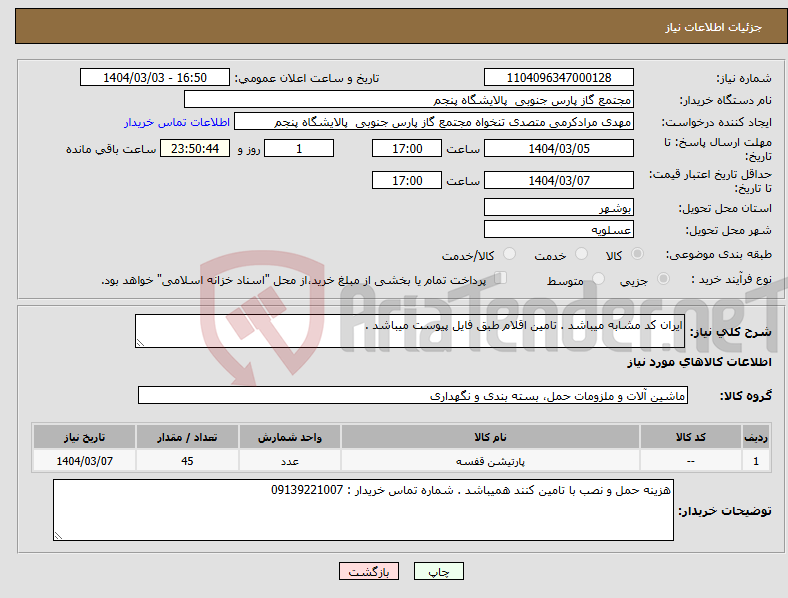The image size is (788, 598).
Task: Click the heading اطلاعات کالاهای مورد نیاز
Action: 699,362
